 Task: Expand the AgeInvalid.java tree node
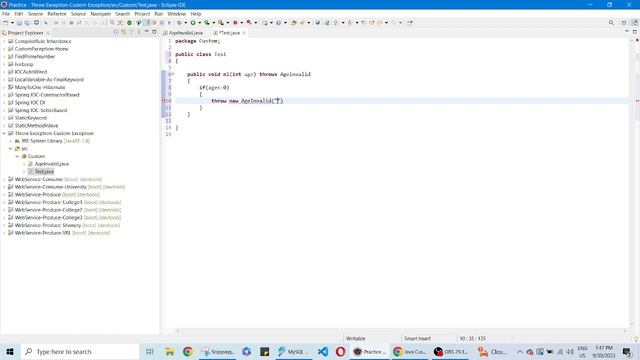[x=24, y=164]
